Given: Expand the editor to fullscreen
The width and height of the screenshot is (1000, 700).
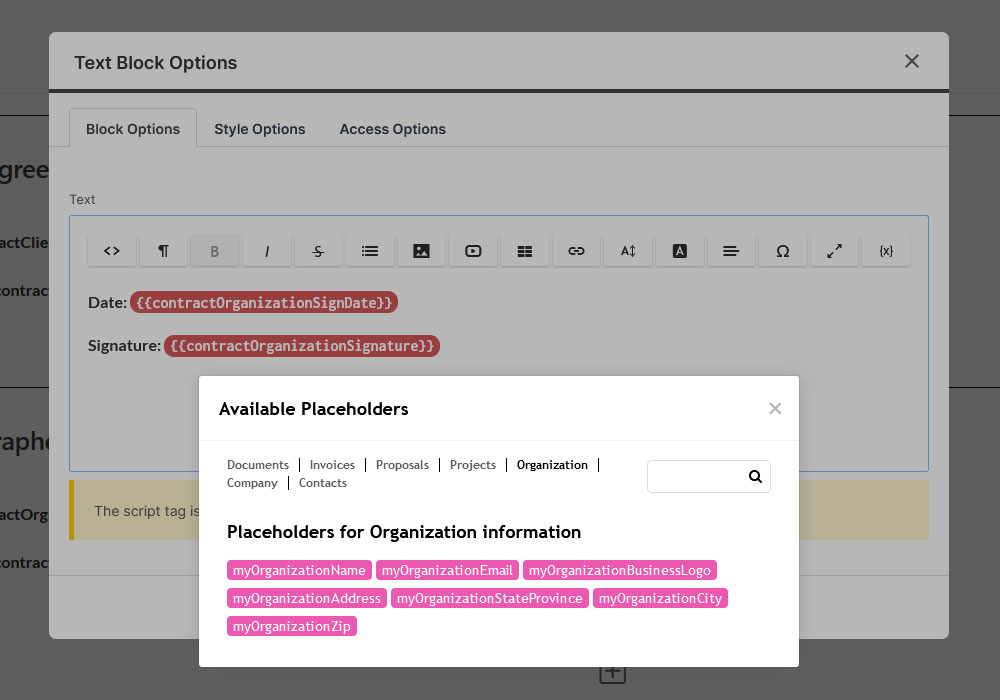Looking at the screenshot, I should coord(834,251).
